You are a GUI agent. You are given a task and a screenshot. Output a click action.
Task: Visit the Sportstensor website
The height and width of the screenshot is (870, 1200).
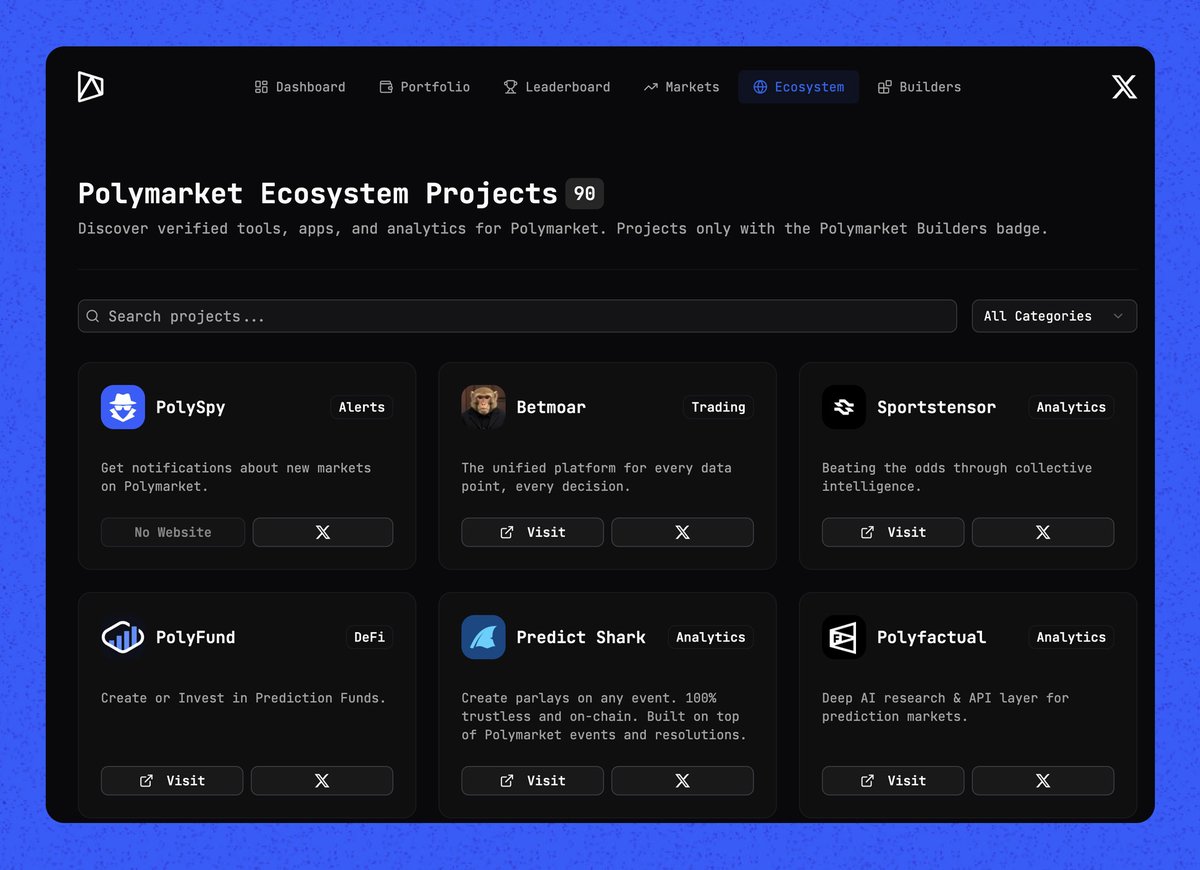(x=893, y=532)
